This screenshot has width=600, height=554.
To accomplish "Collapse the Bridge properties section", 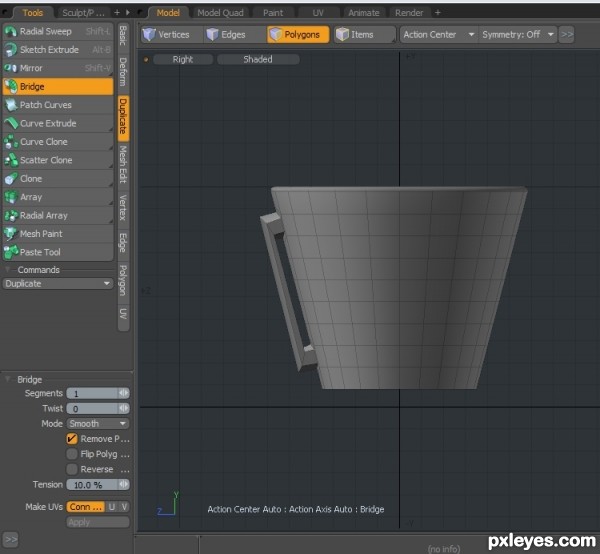I will tap(7, 379).
